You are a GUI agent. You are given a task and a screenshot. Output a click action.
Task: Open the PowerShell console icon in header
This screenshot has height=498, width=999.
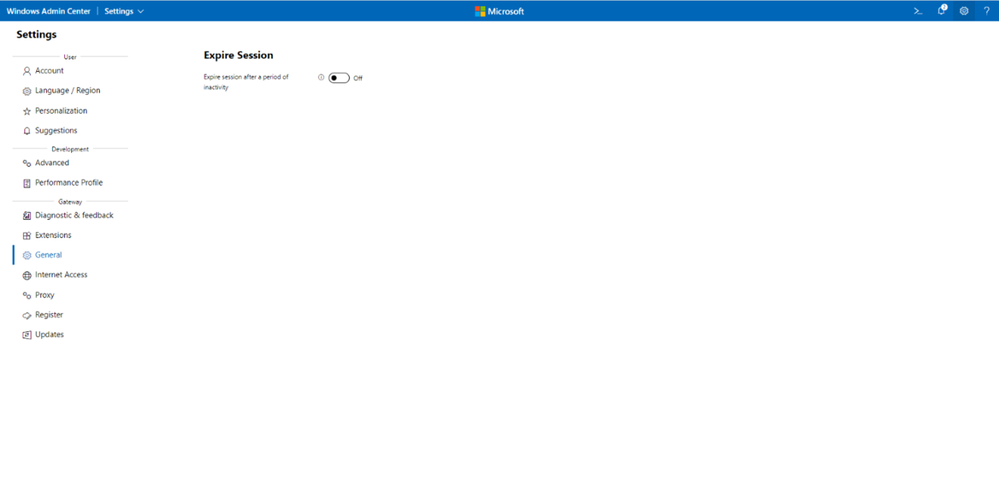[x=918, y=11]
